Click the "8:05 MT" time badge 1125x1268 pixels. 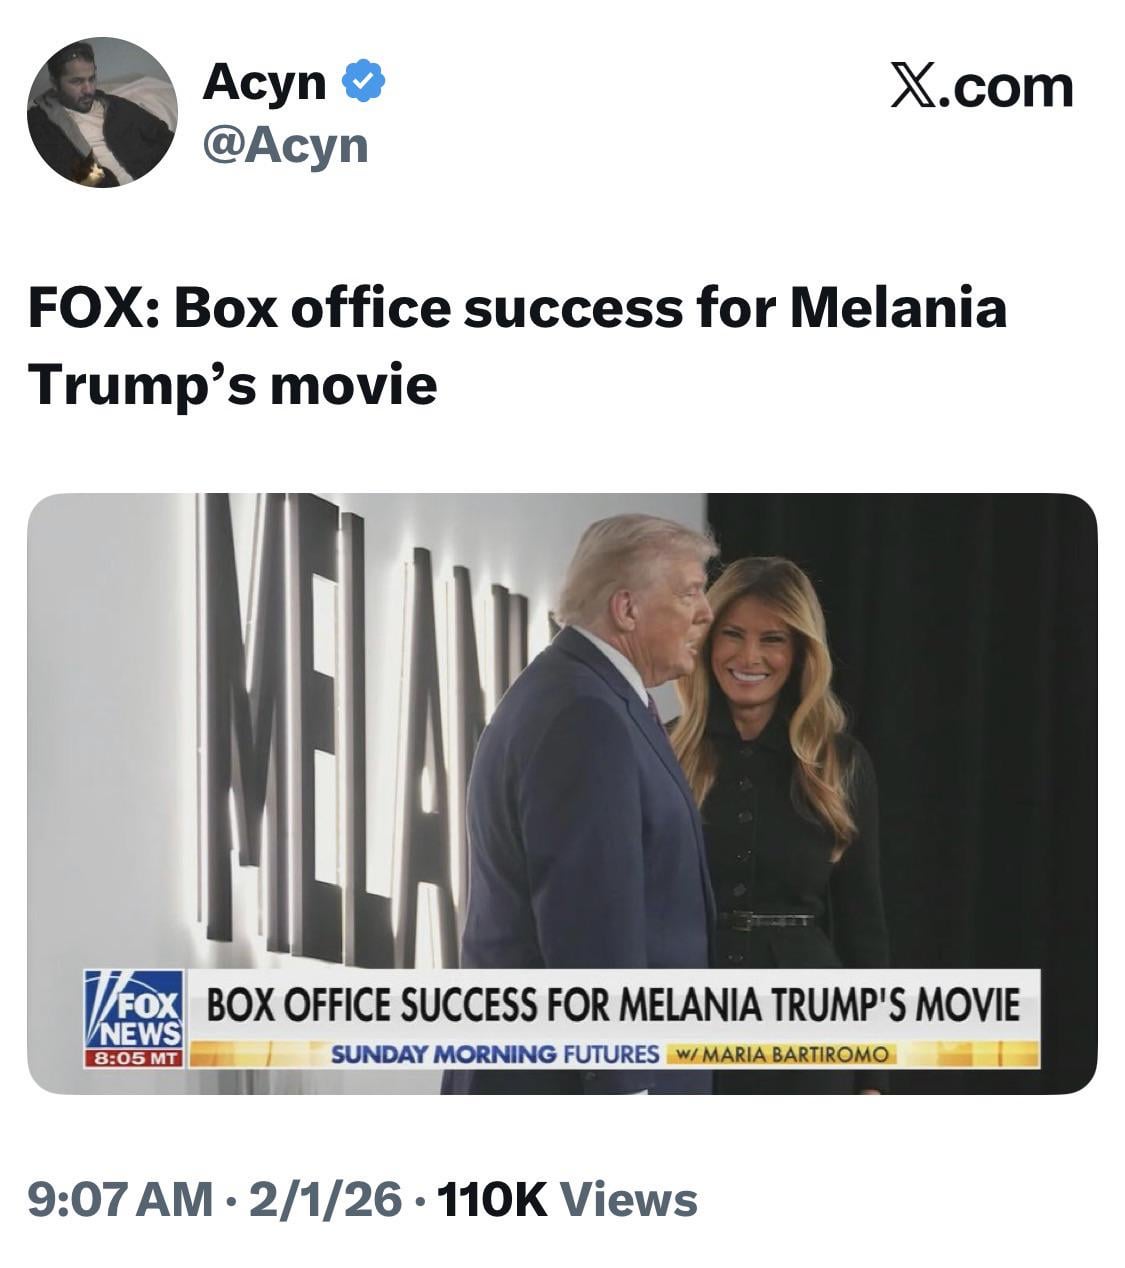point(134,1057)
